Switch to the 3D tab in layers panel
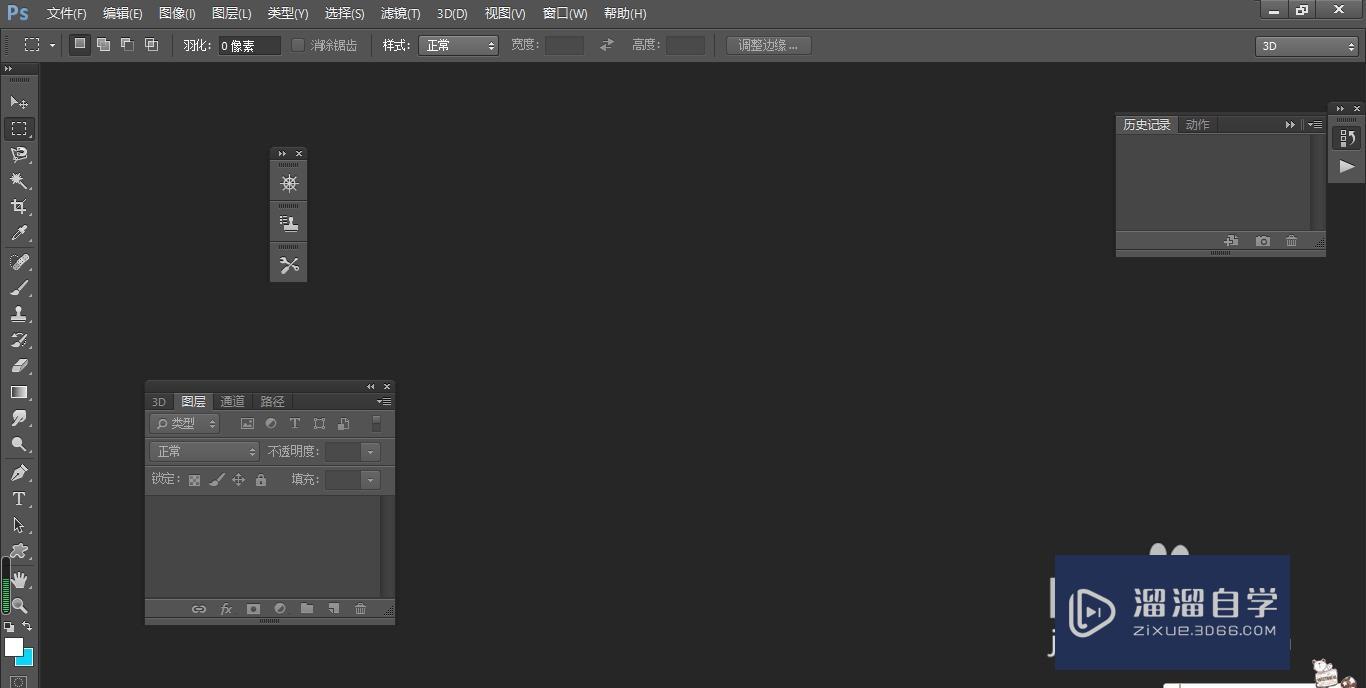 tap(159, 401)
